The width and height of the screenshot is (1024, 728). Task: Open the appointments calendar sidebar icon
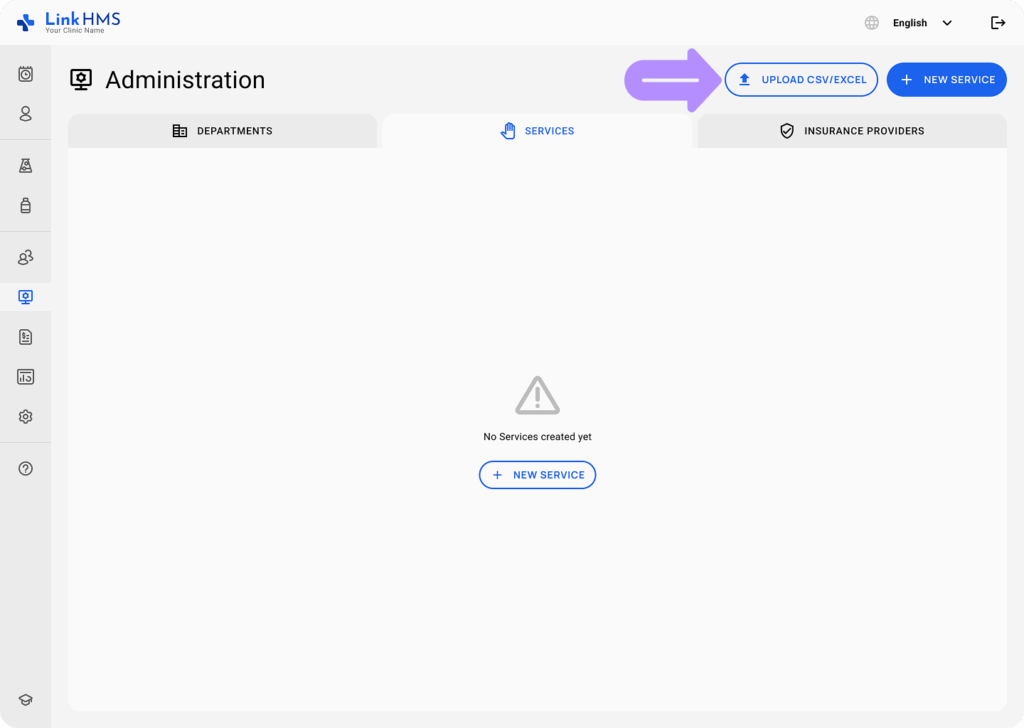[x=25, y=74]
